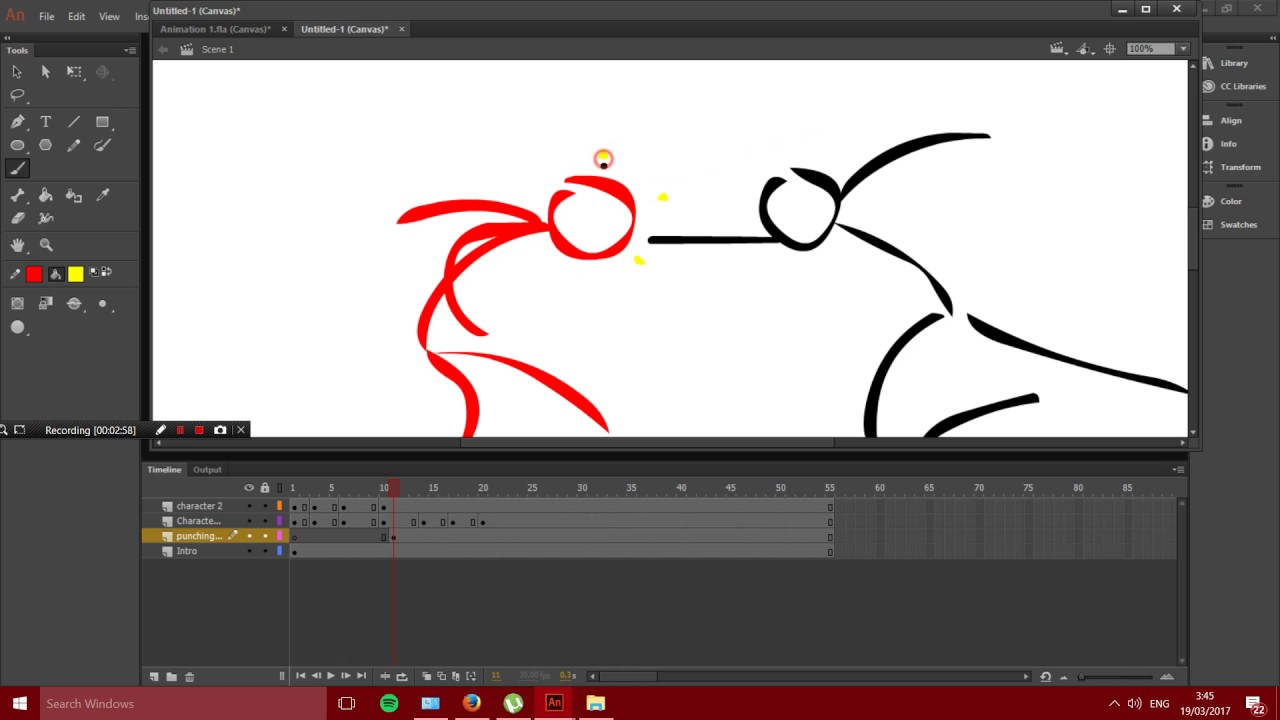Select the Paint Brush tool beside Pencil

[102, 145]
